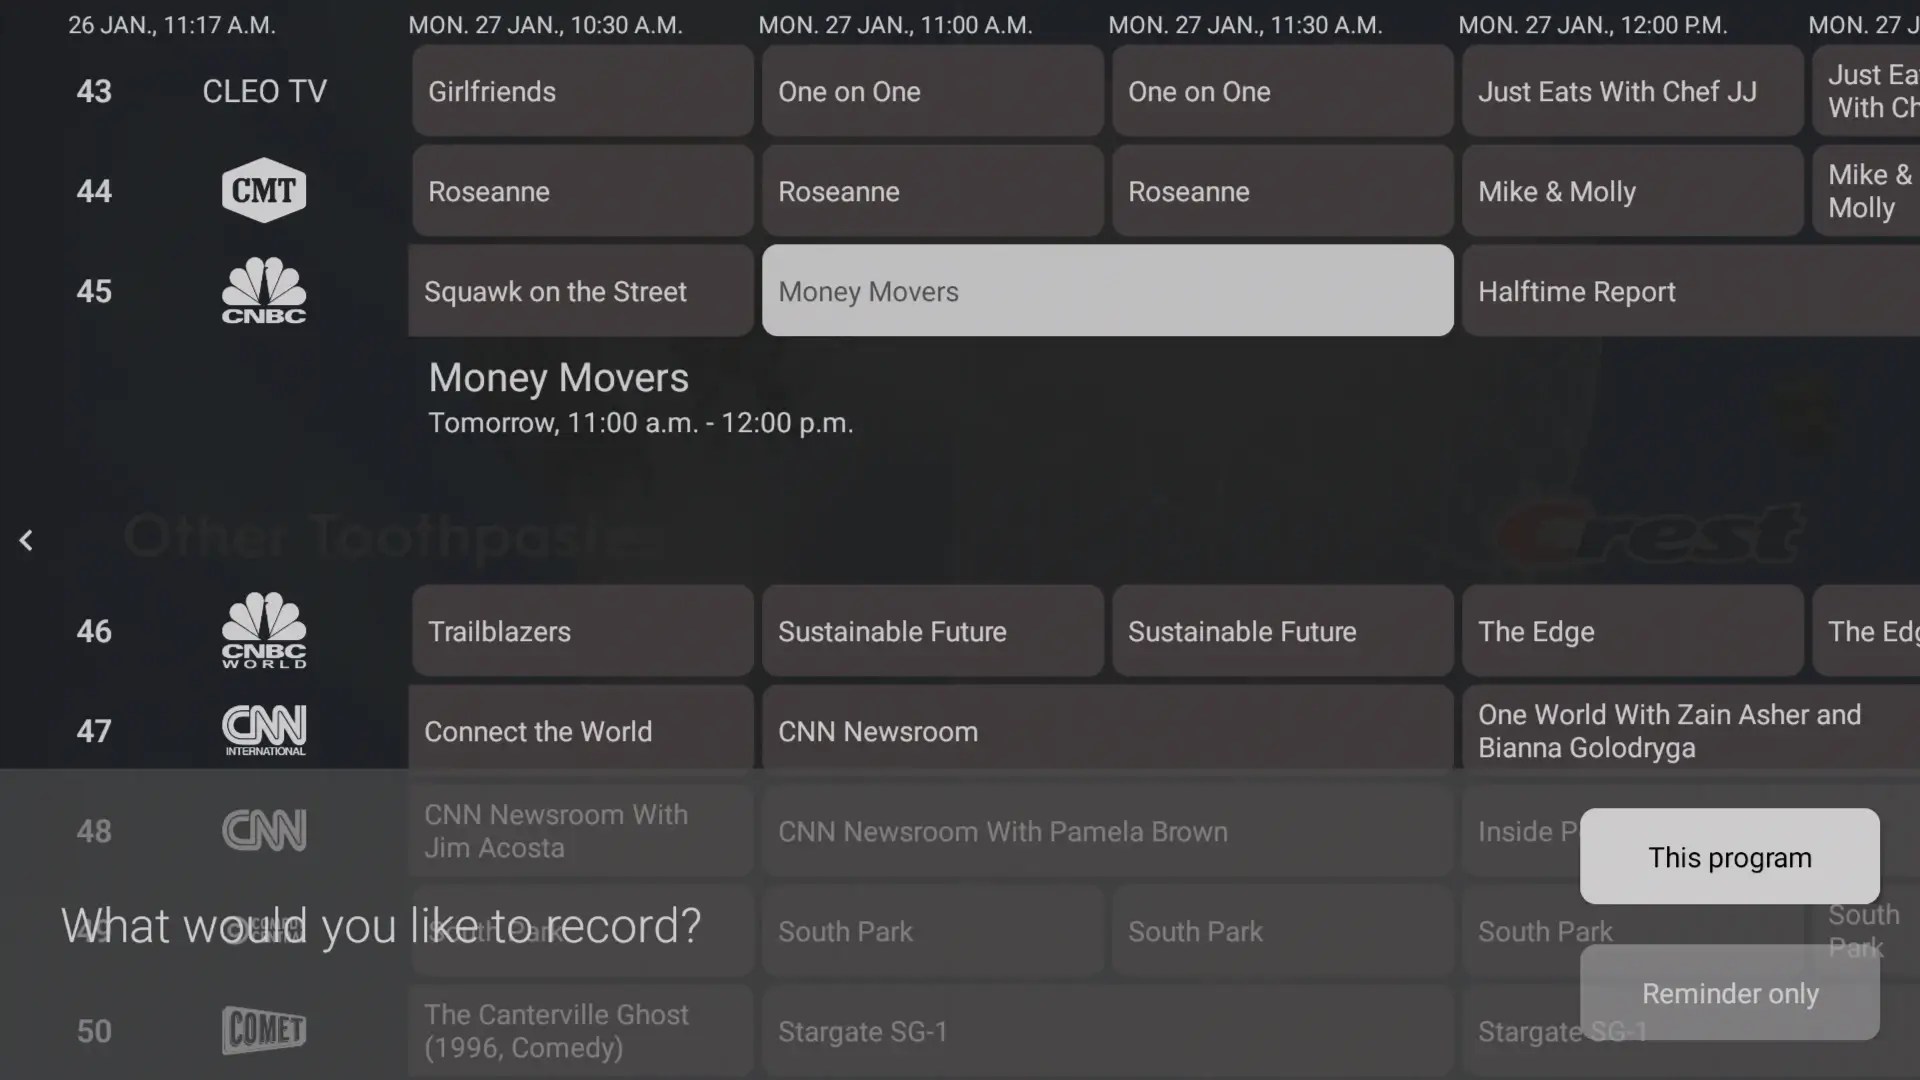Choose 'This program' recording option

(x=1730, y=857)
